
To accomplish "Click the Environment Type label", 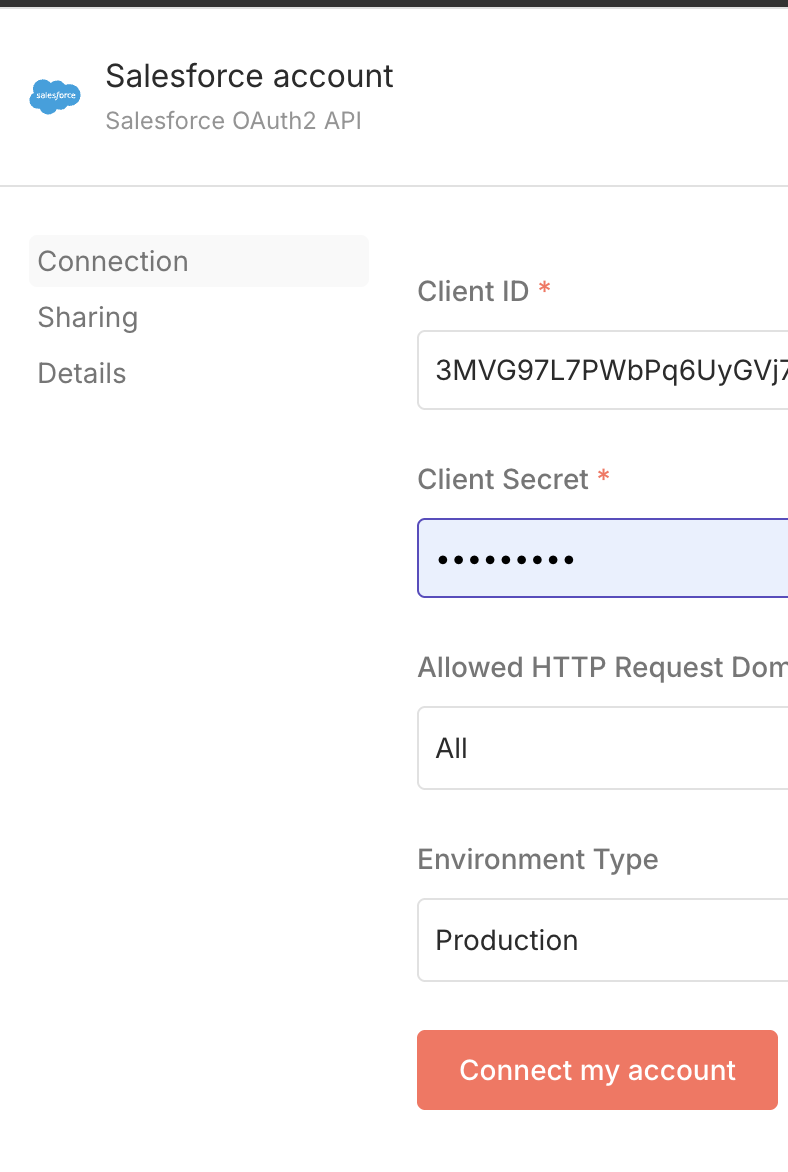I will coord(538,859).
